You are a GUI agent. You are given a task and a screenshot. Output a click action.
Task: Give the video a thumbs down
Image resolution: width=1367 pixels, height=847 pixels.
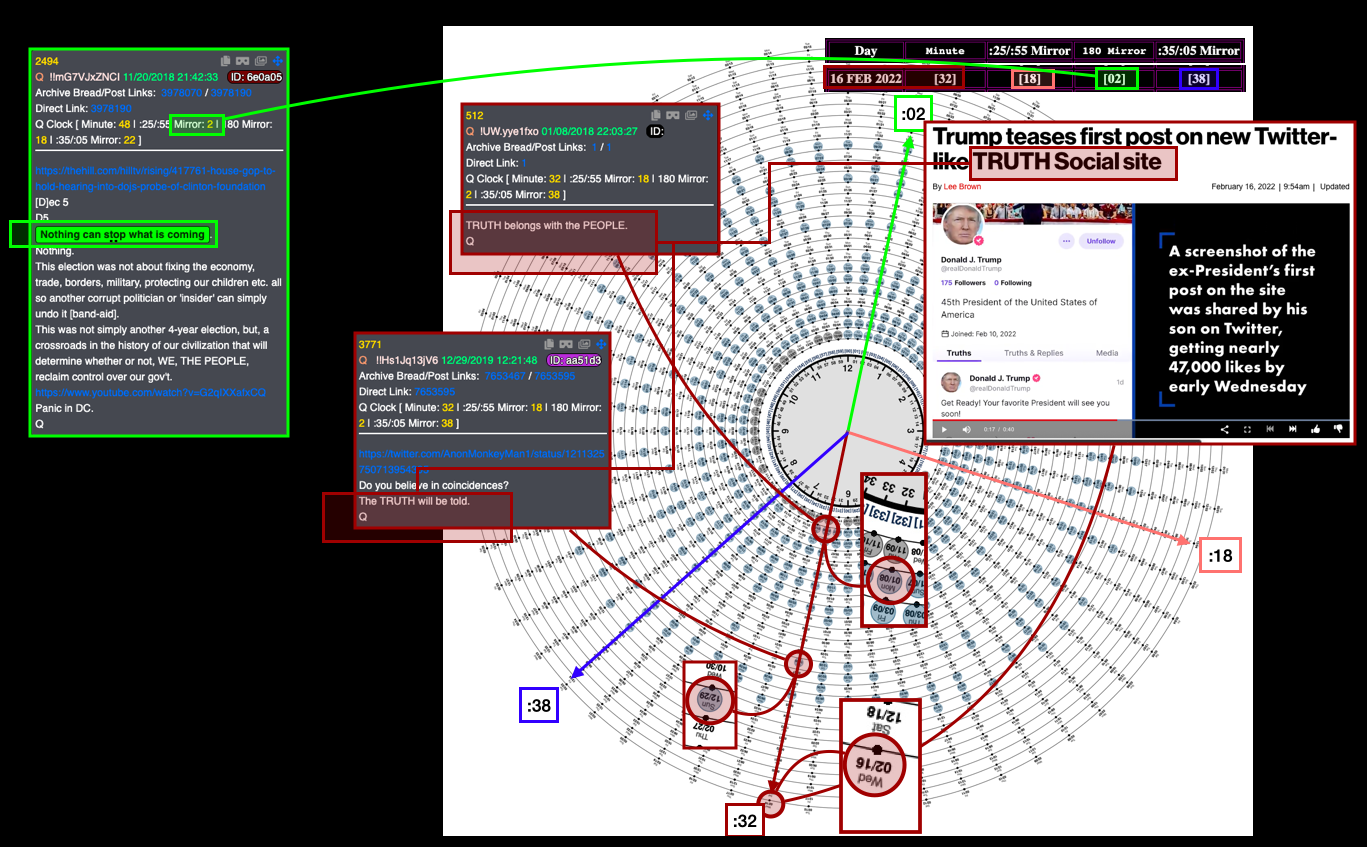pos(1339,429)
